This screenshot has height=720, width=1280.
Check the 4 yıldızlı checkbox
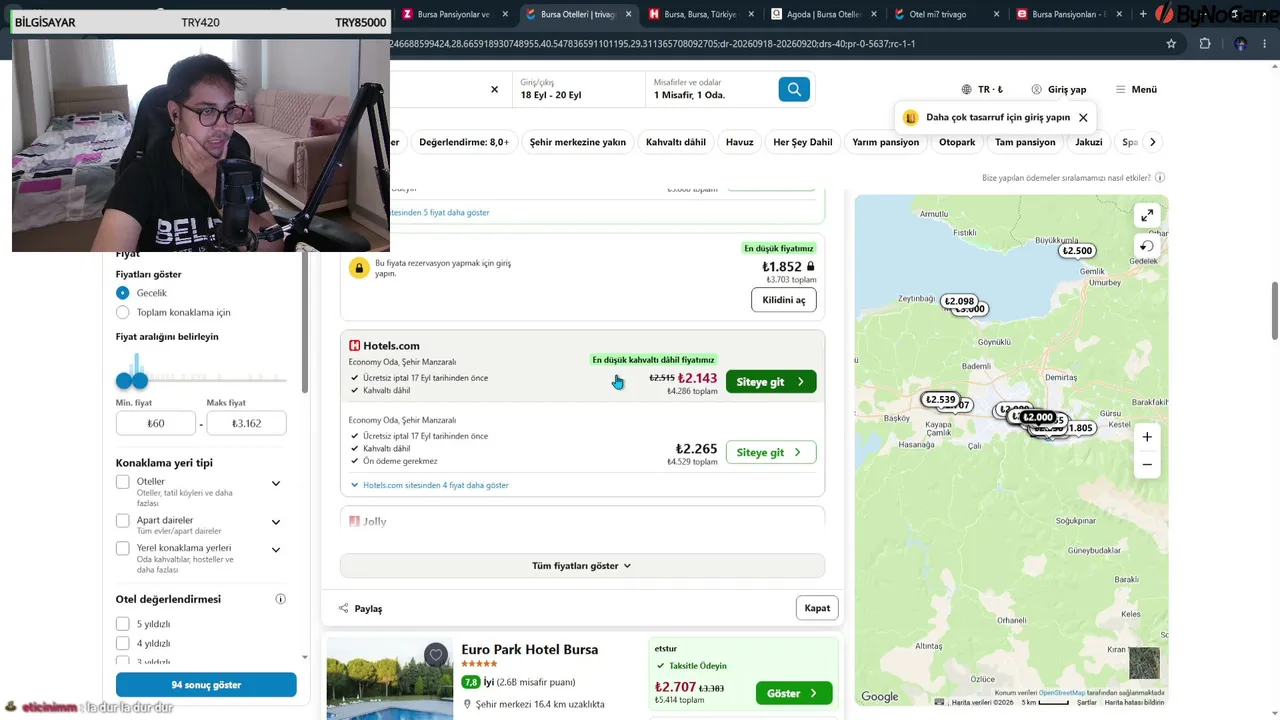pyautogui.click(x=123, y=643)
